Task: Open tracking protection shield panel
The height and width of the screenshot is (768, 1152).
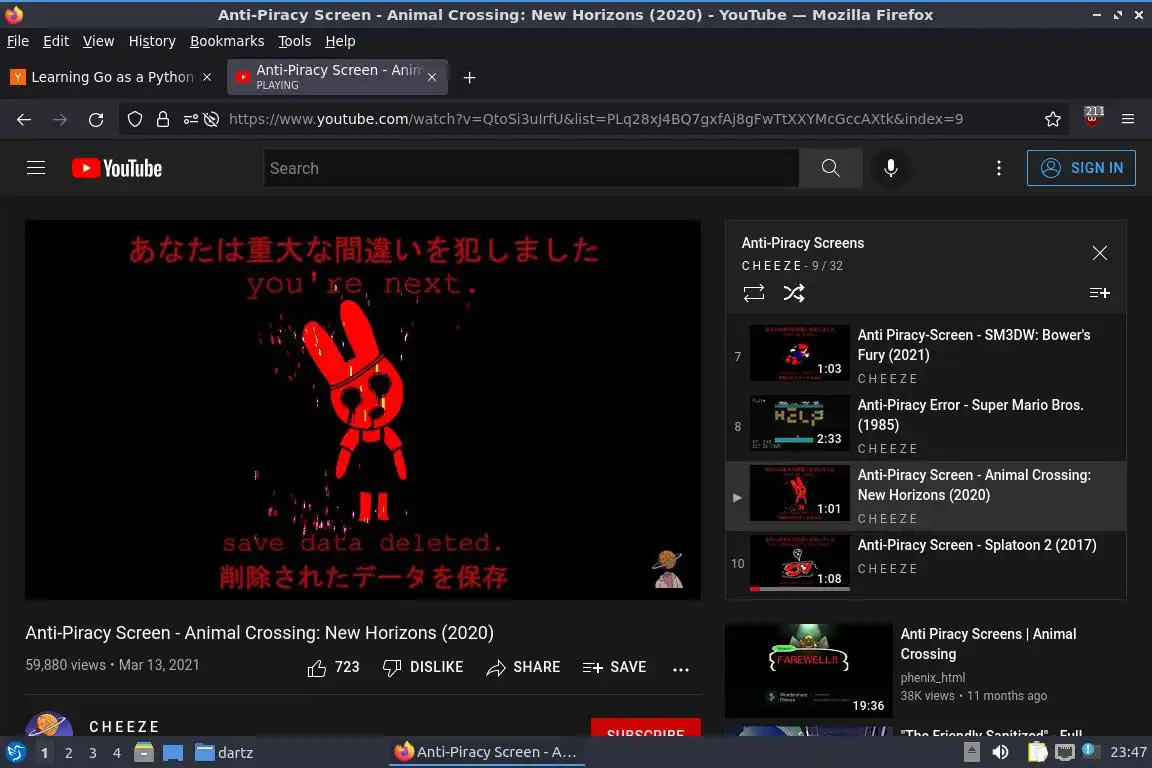Action: pos(134,119)
